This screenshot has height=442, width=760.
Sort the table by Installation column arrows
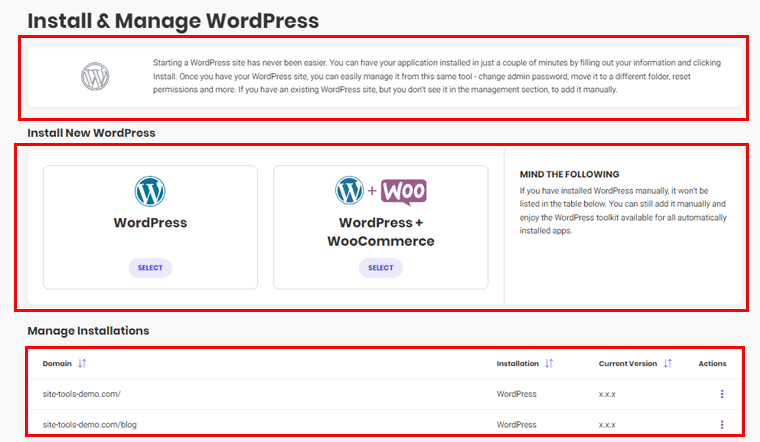click(x=549, y=363)
